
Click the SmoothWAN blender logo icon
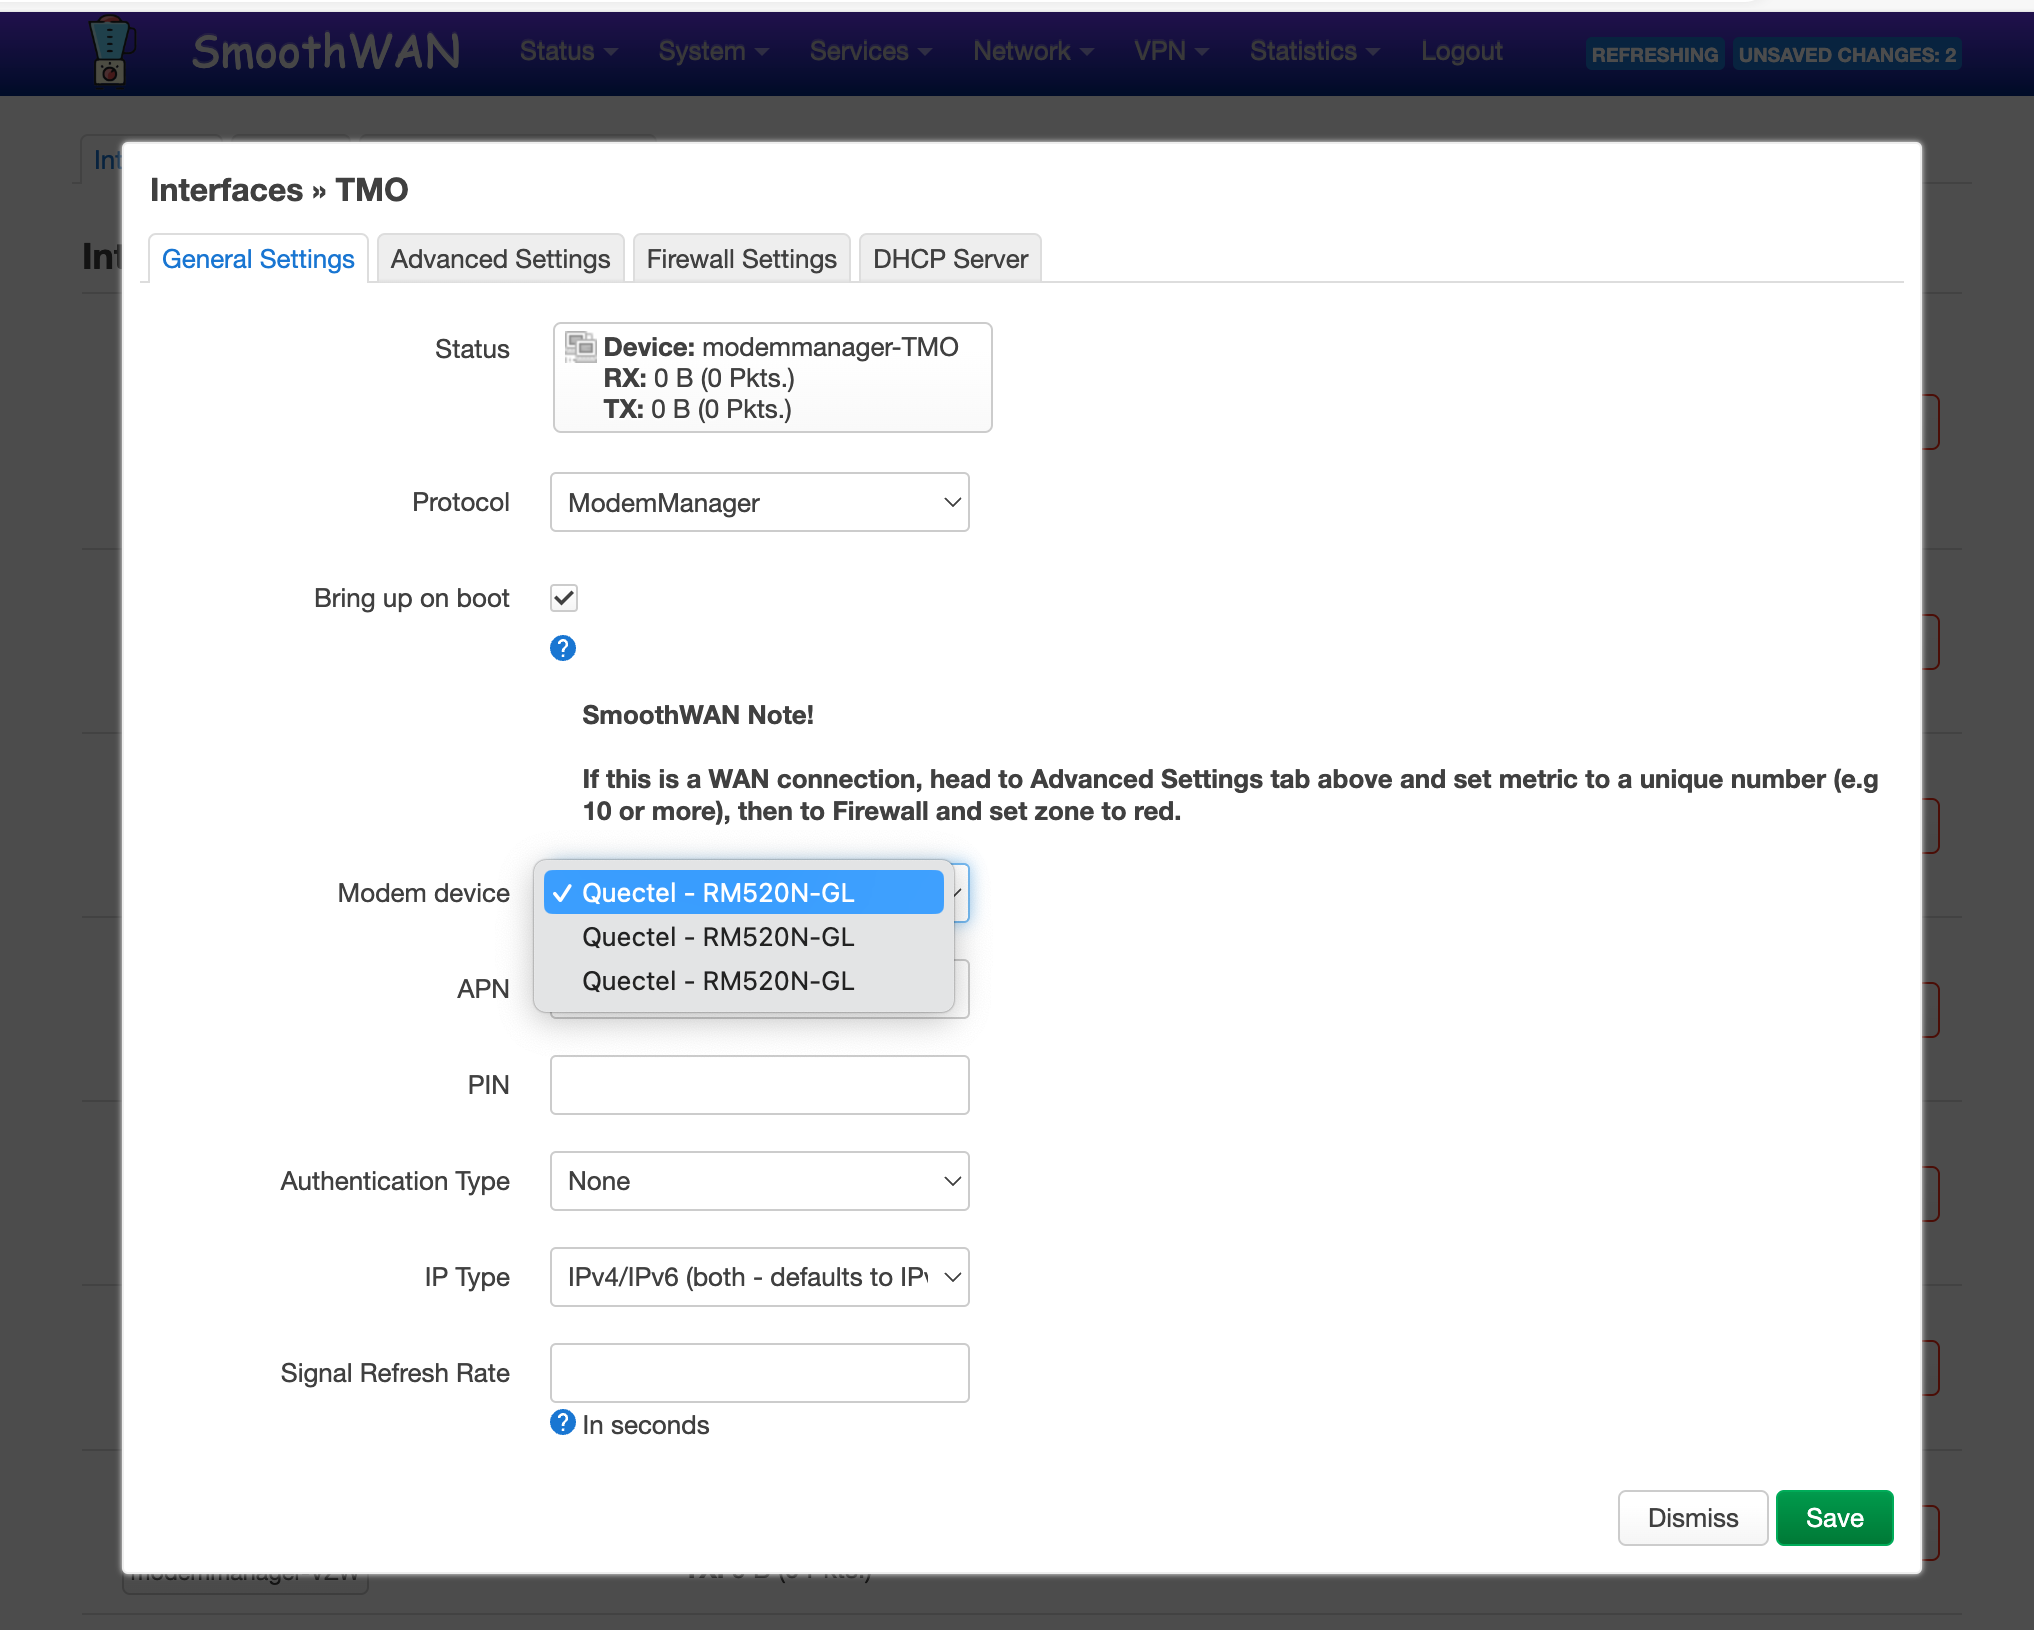(x=110, y=51)
